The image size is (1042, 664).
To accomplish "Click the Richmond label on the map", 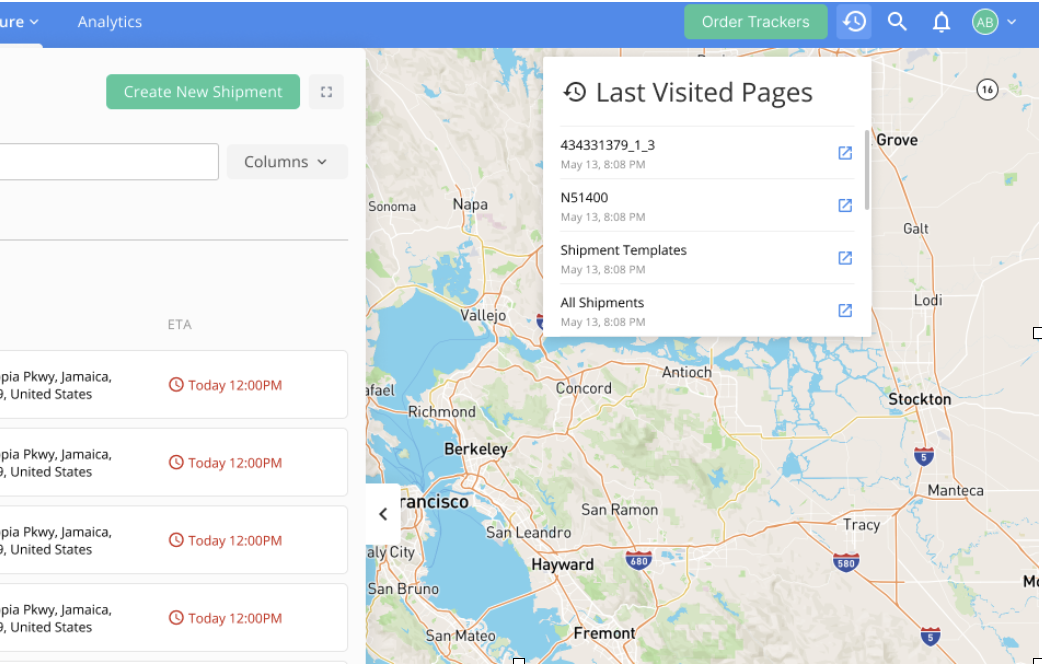I will pos(441,411).
